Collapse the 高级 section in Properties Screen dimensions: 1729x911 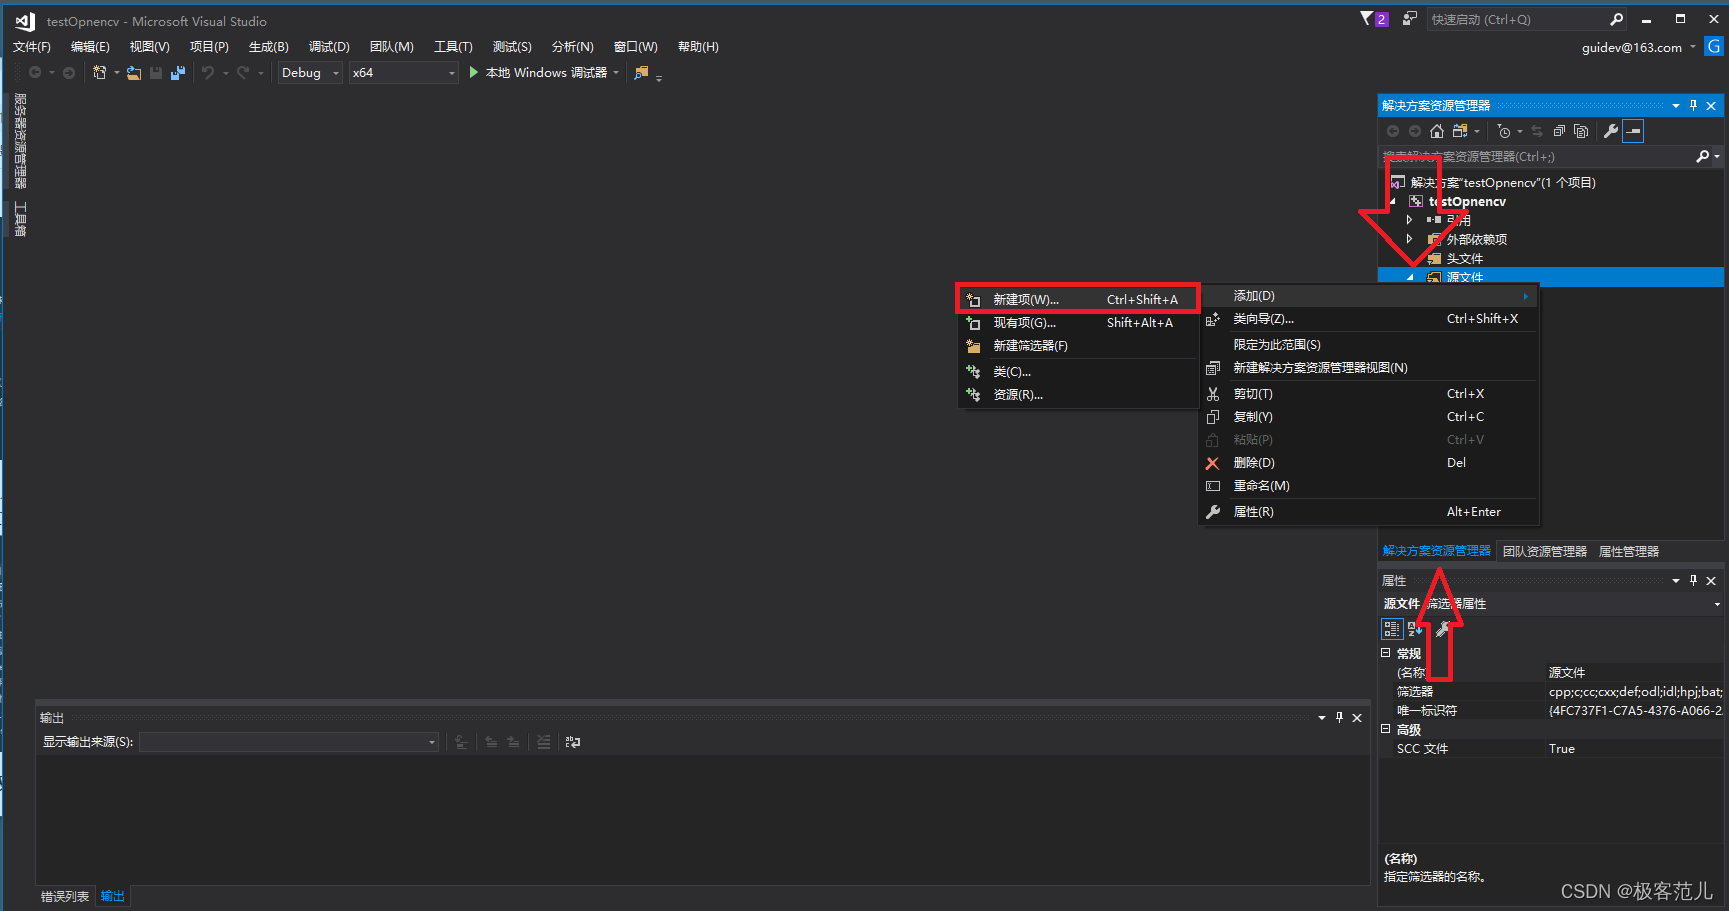point(1386,729)
